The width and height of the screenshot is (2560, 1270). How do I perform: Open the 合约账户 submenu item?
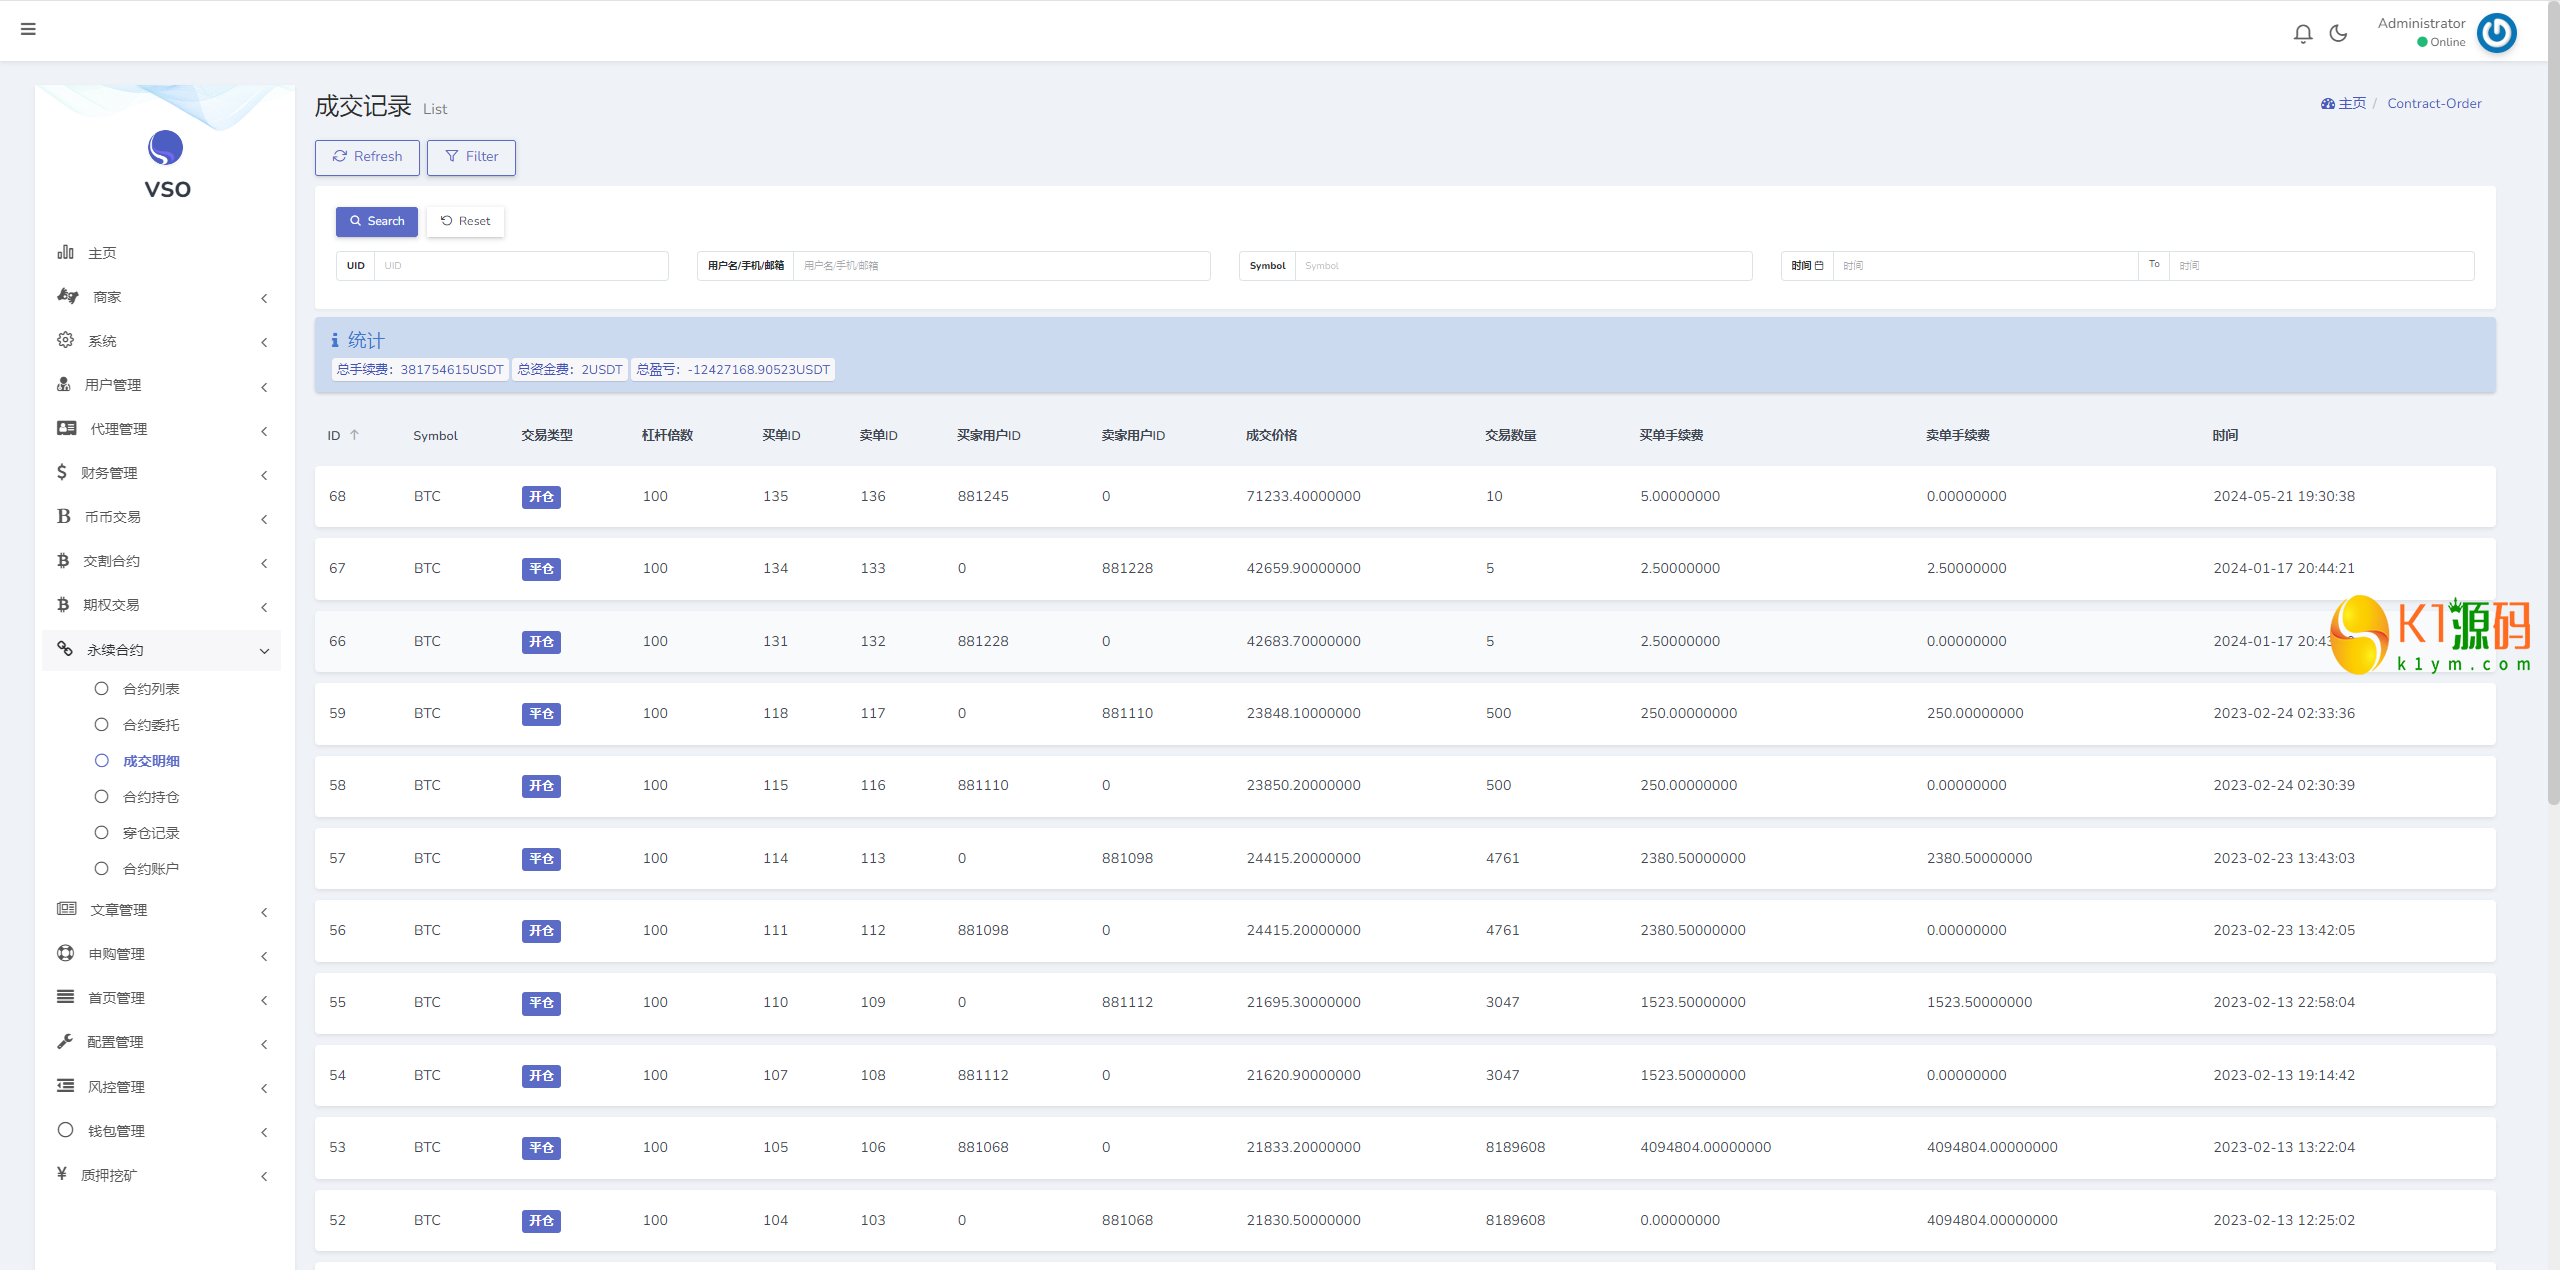(150, 869)
